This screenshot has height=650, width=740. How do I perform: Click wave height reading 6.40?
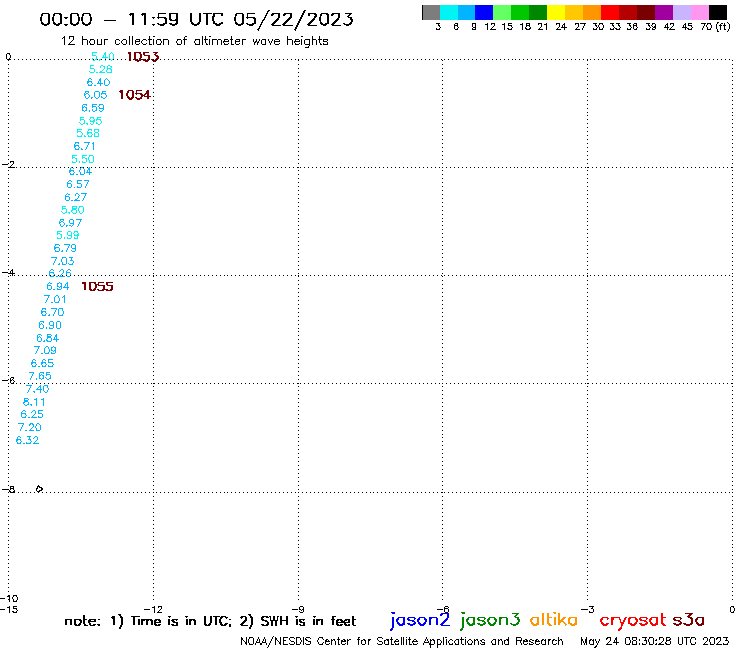click(x=98, y=82)
